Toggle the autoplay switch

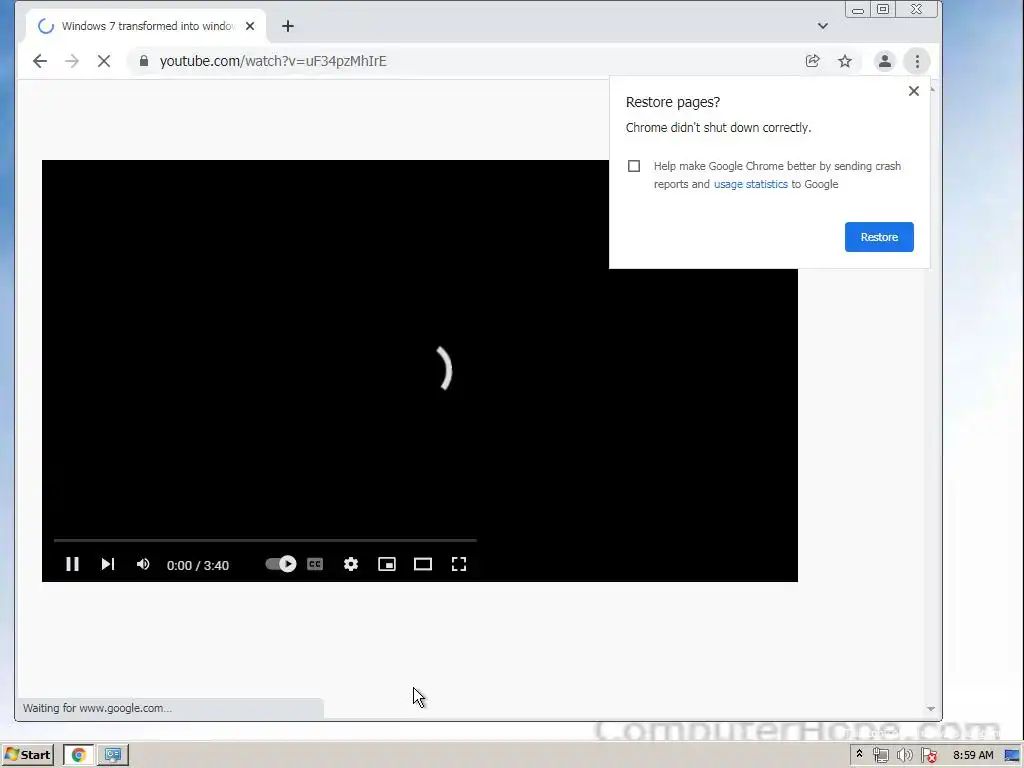pyautogui.click(x=281, y=564)
